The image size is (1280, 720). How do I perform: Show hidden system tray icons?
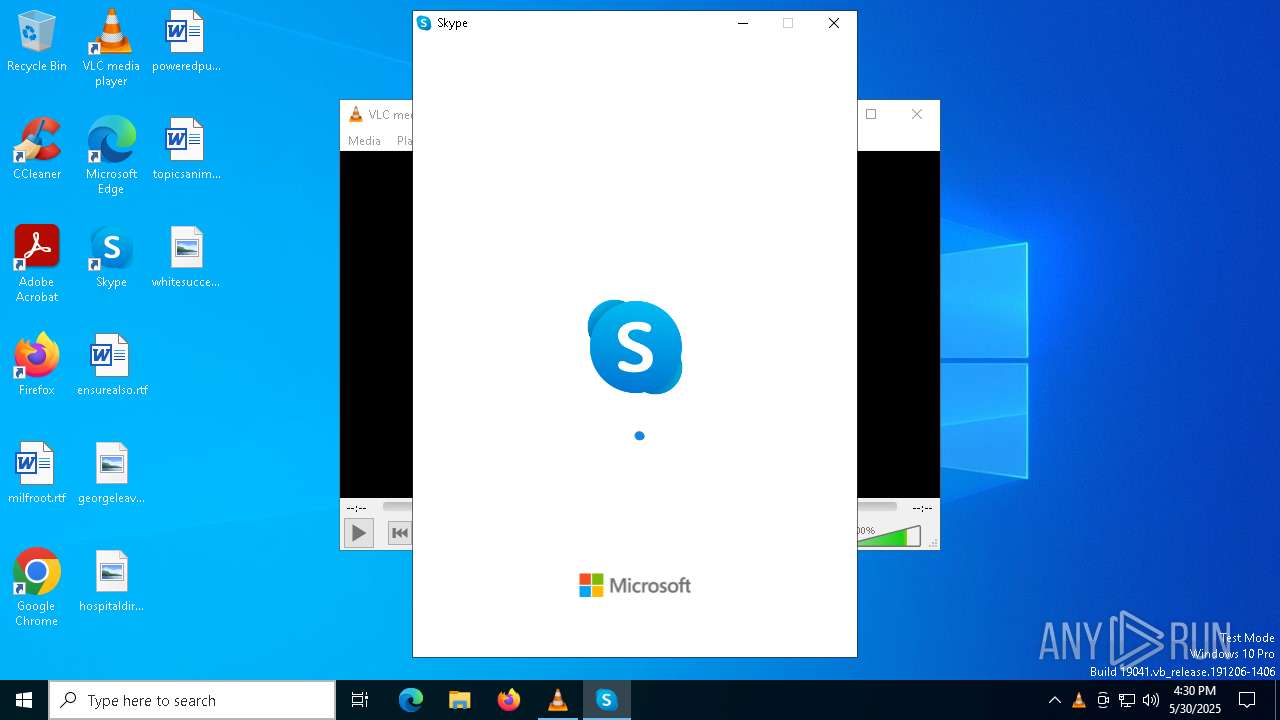click(x=1055, y=700)
